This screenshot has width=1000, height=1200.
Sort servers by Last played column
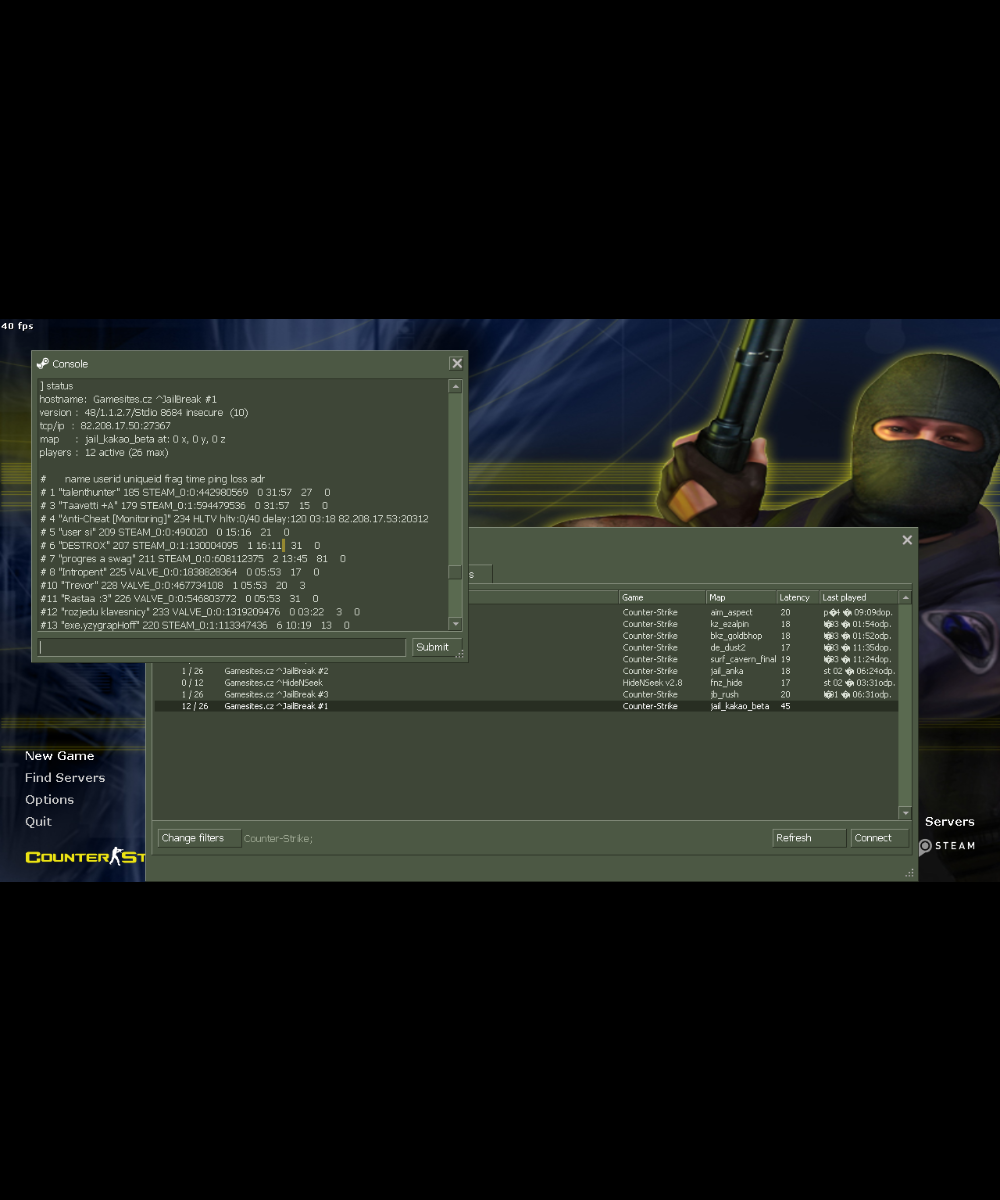click(x=858, y=597)
